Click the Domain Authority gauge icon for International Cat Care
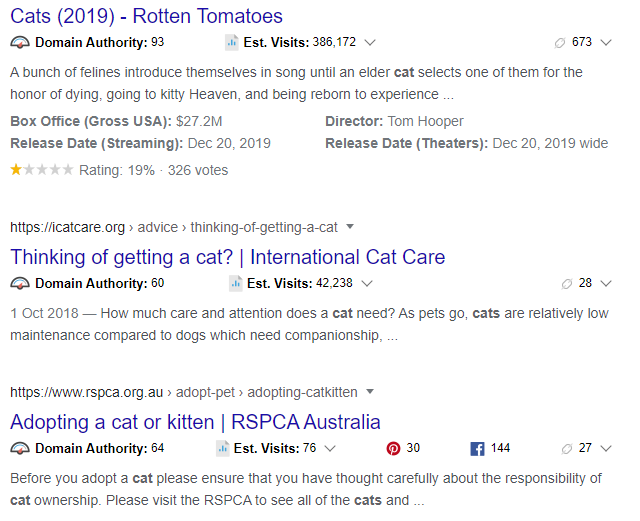Viewport: 640px width, 521px height. tap(20, 283)
